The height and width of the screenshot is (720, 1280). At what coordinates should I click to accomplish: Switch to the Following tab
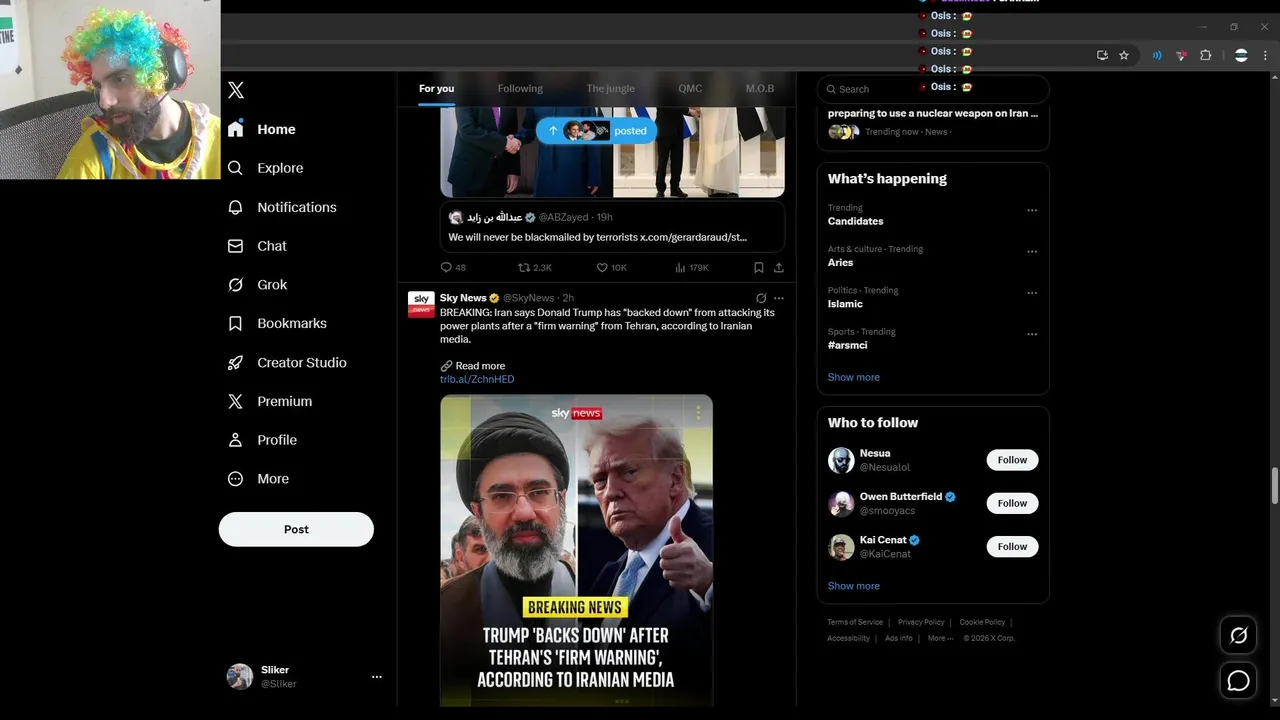520,89
